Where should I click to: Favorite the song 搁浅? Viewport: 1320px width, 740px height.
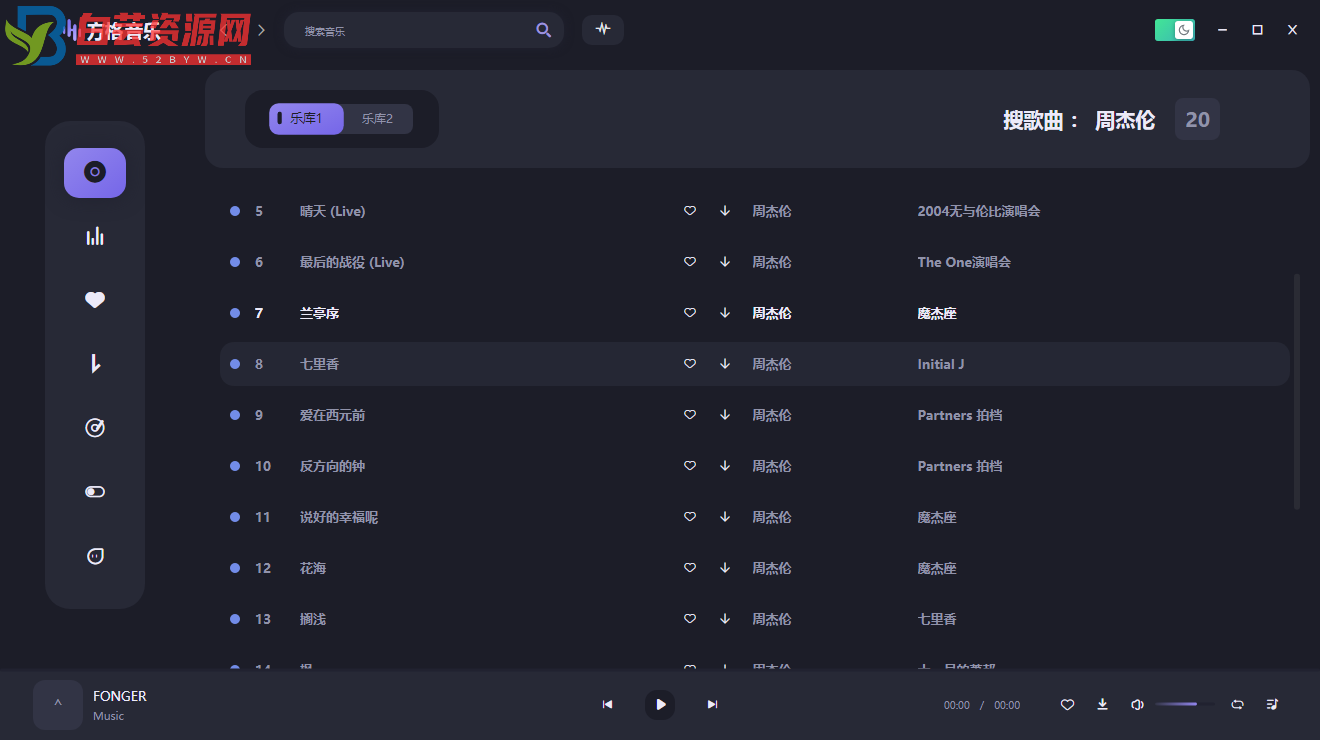(x=690, y=619)
